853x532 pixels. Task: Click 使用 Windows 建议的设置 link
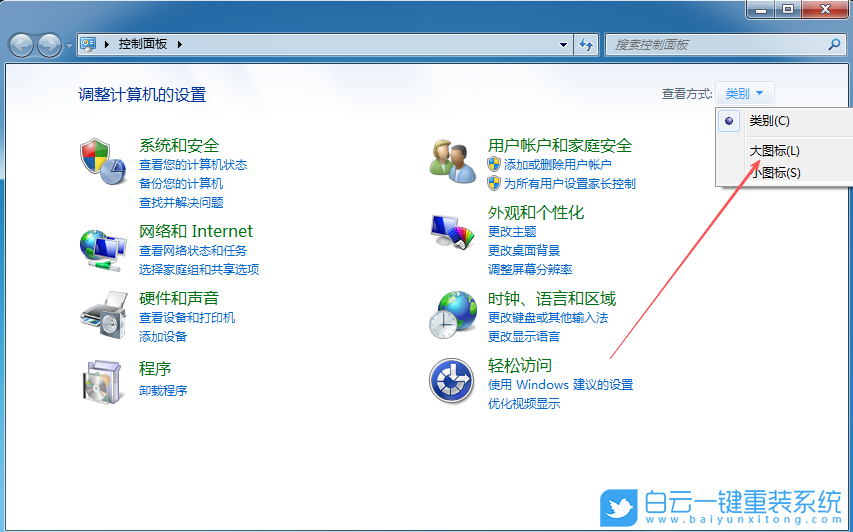point(561,385)
